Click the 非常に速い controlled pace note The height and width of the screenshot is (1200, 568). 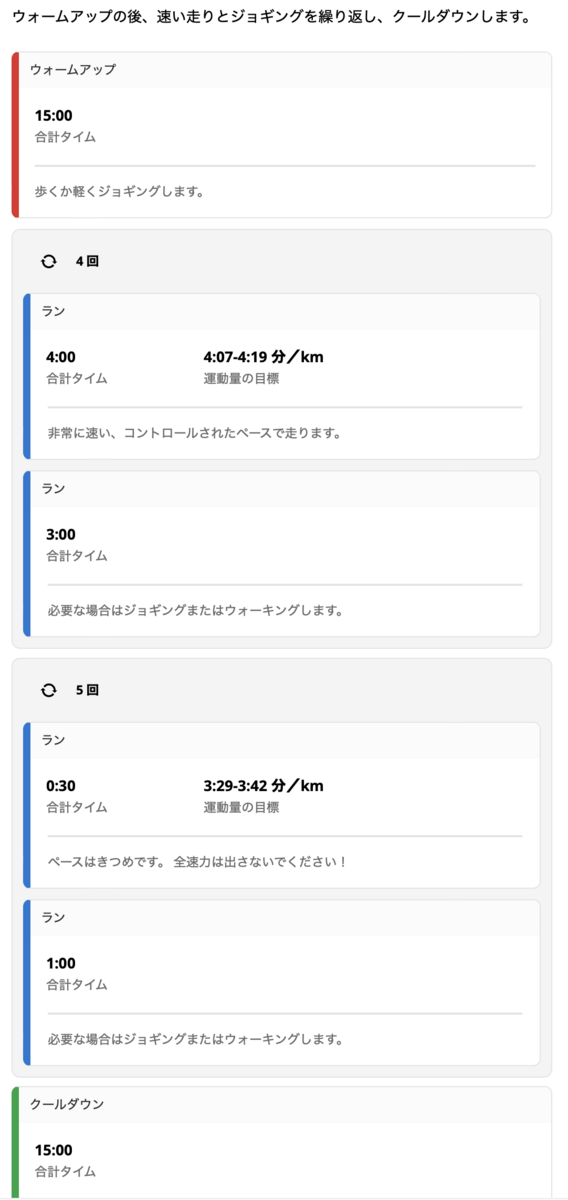coord(195,433)
